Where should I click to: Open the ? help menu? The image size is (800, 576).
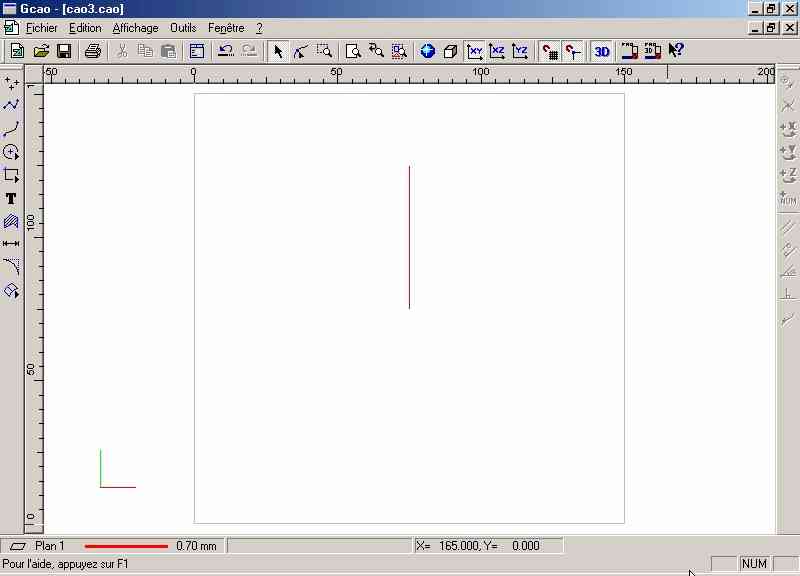(x=259, y=28)
